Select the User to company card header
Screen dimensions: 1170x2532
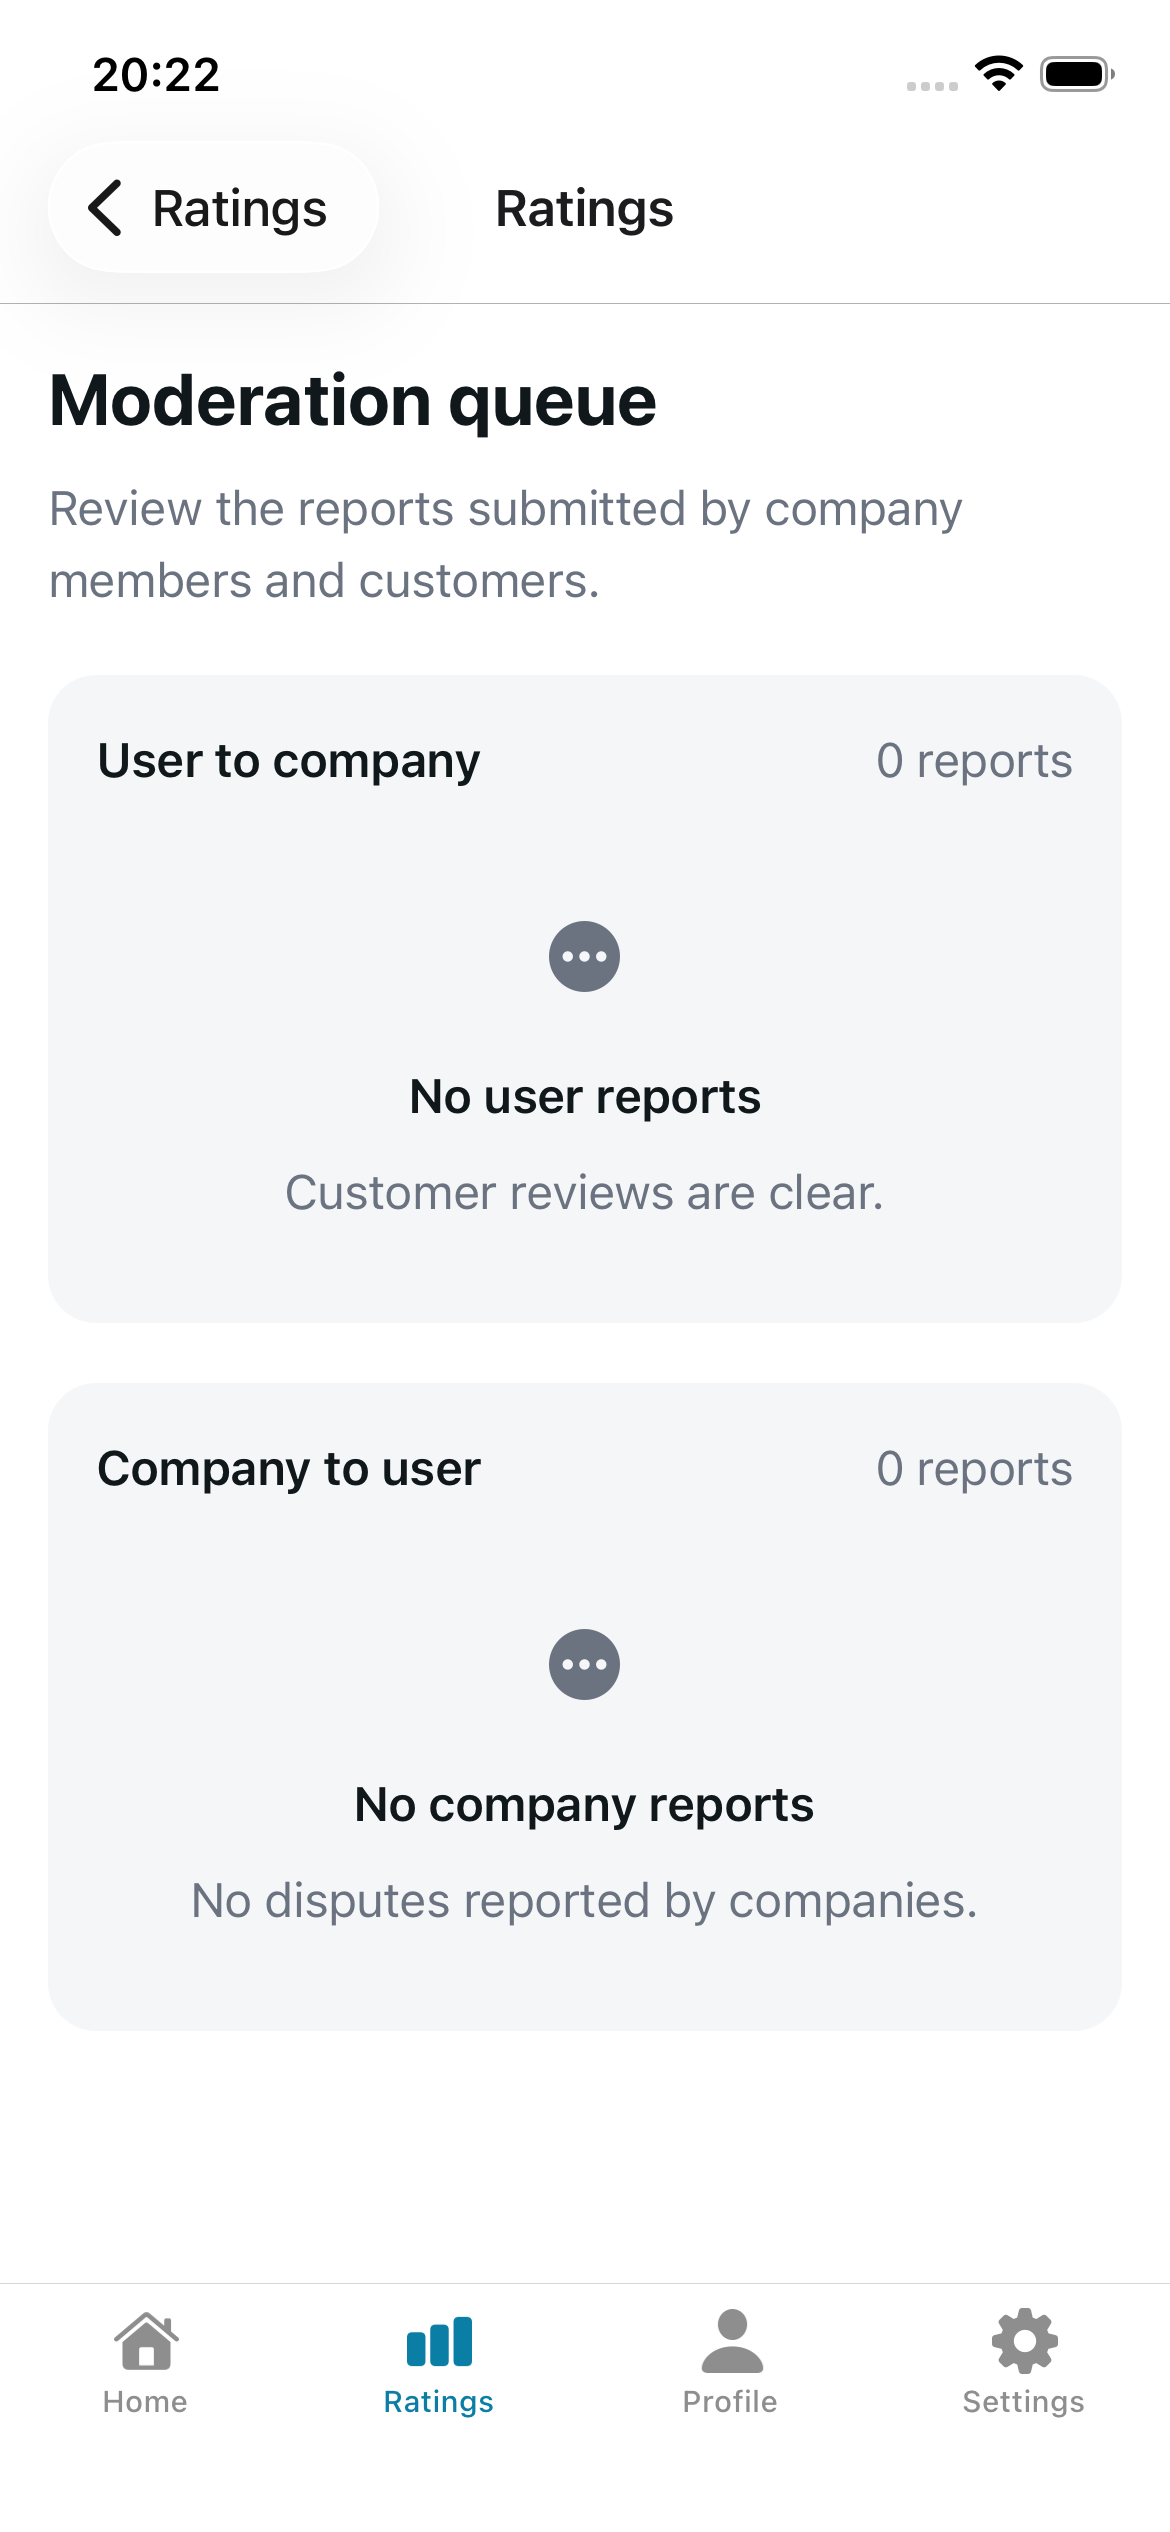tap(289, 761)
